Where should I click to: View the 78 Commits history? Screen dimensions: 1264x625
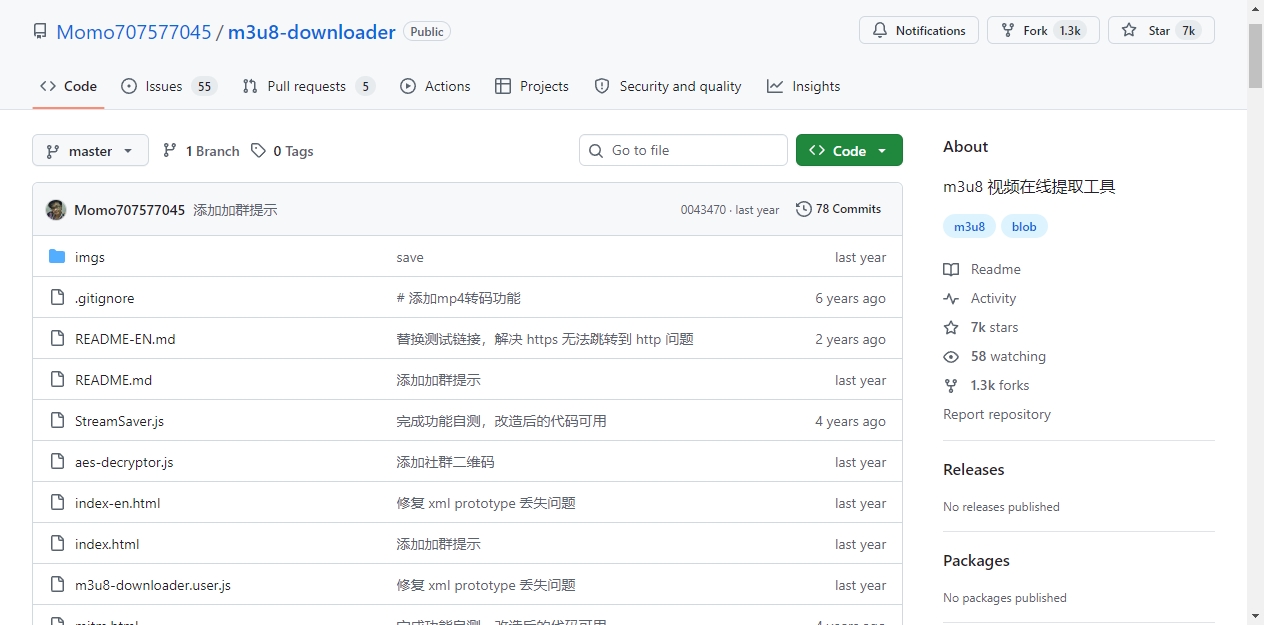[x=838, y=209]
